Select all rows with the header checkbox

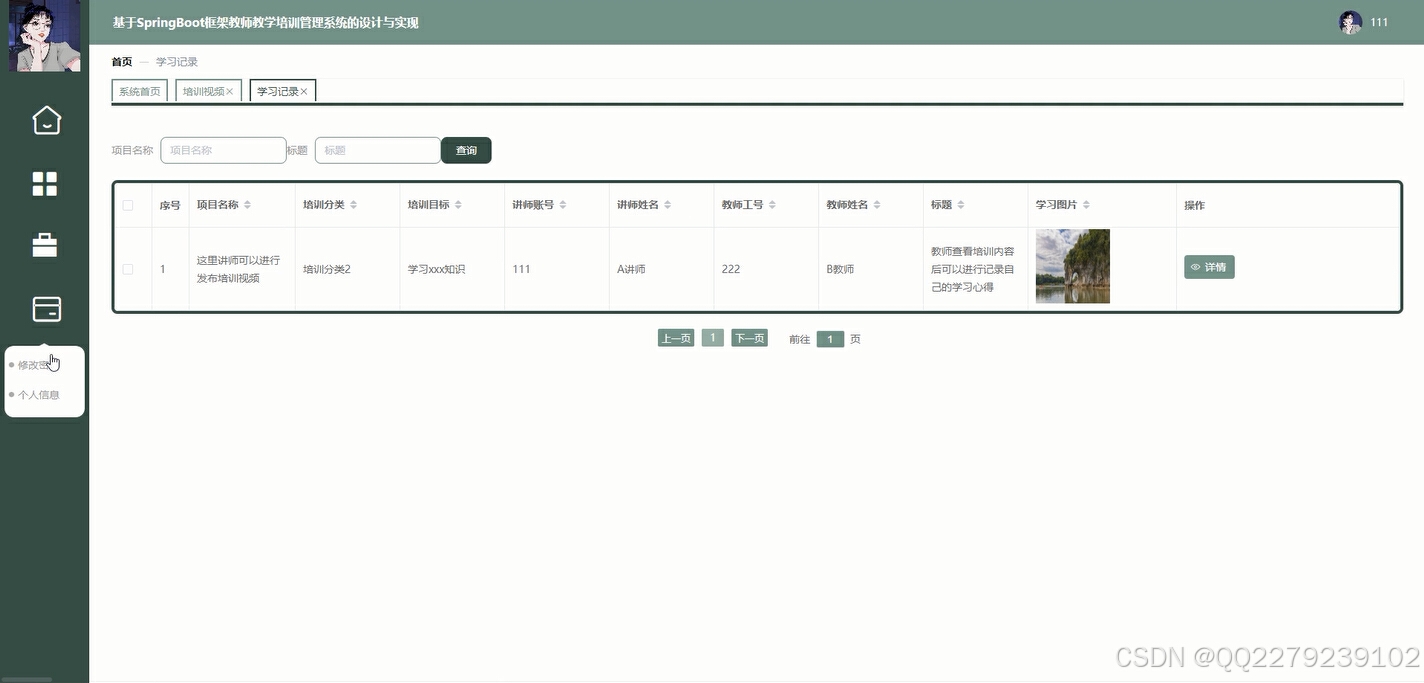pyautogui.click(x=127, y=204)
